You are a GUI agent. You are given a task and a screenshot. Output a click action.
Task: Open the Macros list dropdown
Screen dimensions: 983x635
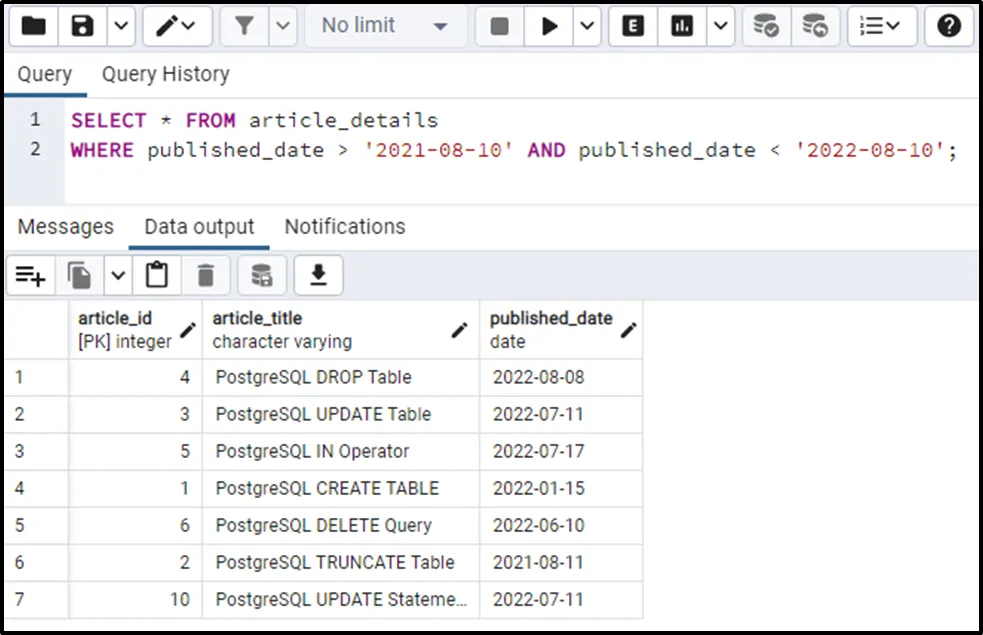pyautogui.click(x=881, y=26)
